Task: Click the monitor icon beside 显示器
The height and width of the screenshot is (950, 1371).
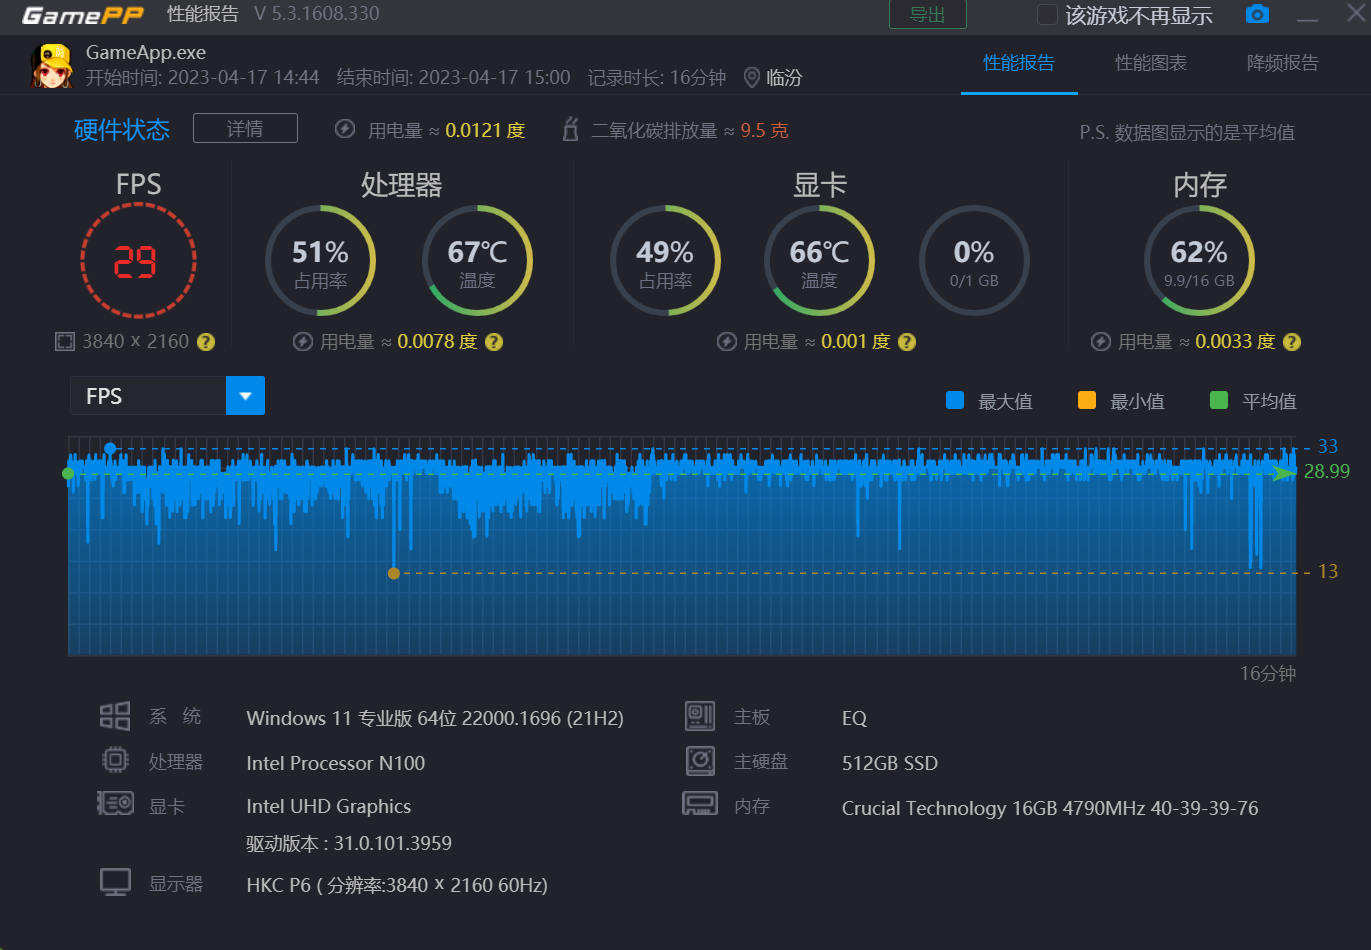Action: coord(116,883)
